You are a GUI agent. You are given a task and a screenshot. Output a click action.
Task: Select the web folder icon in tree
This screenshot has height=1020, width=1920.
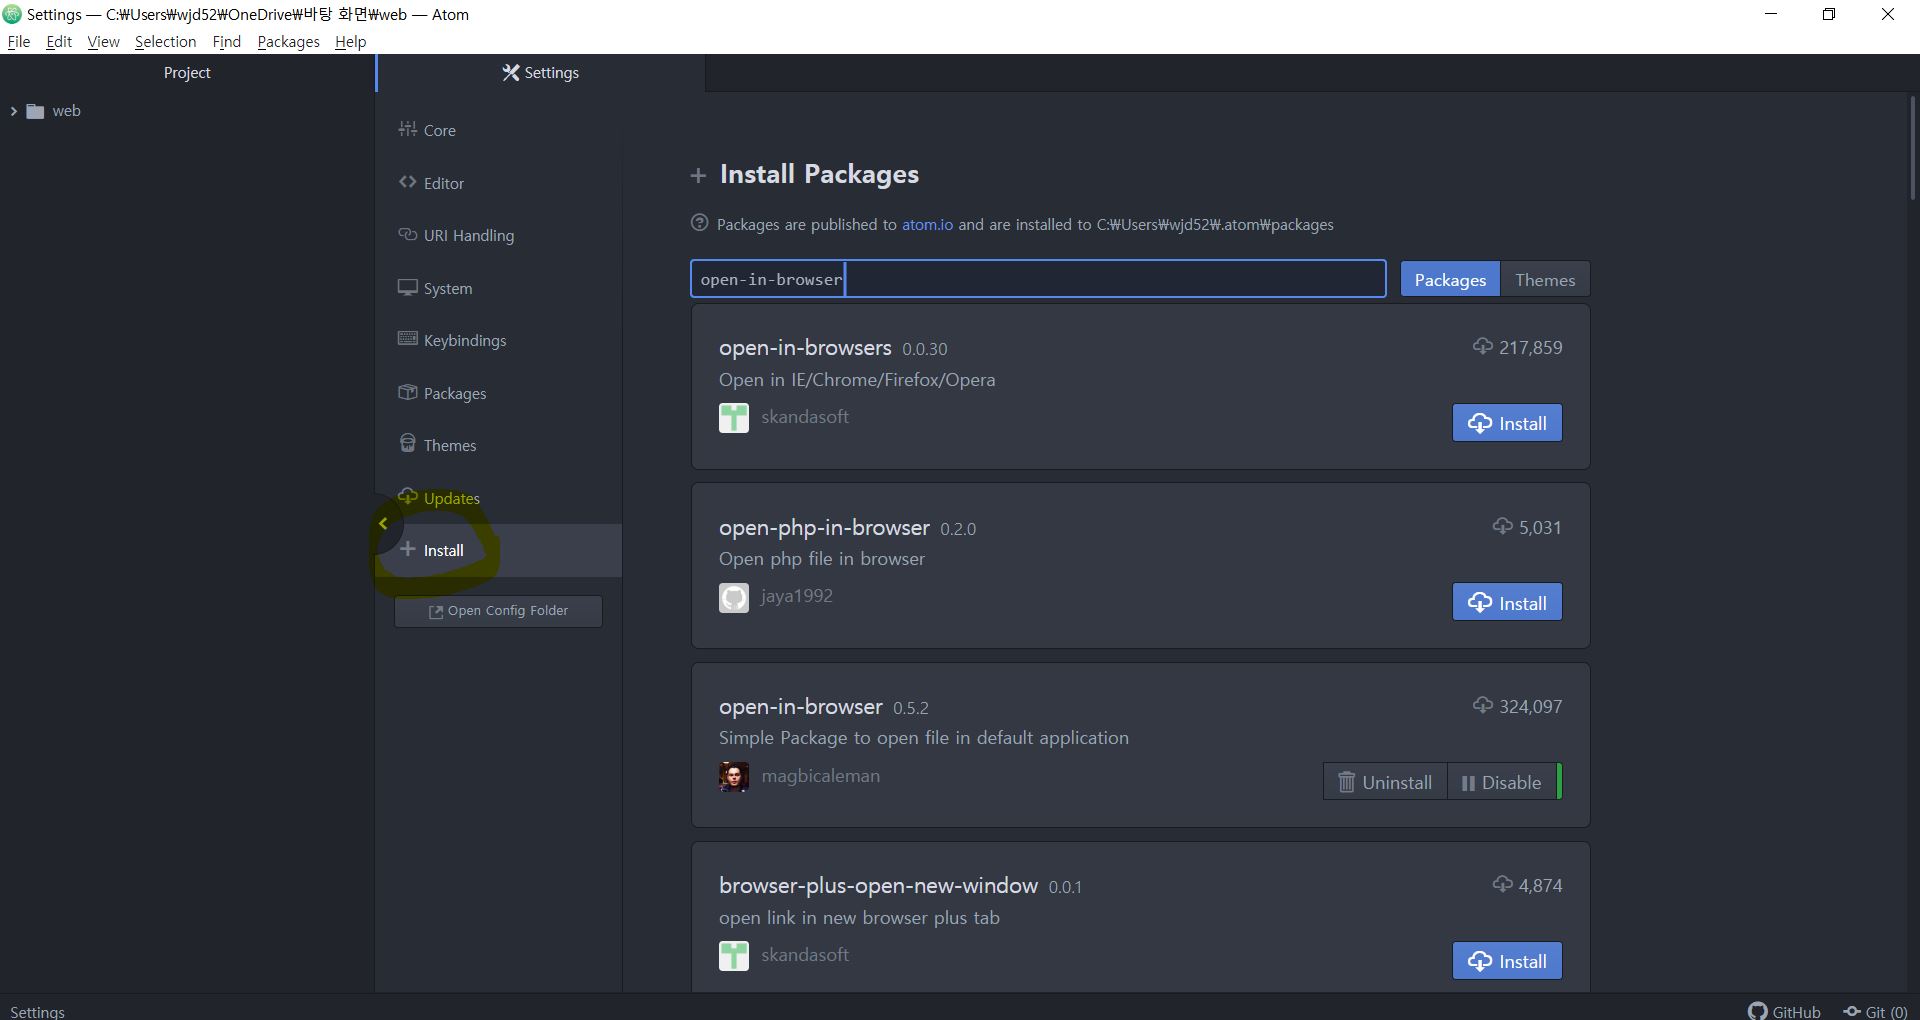35,111
